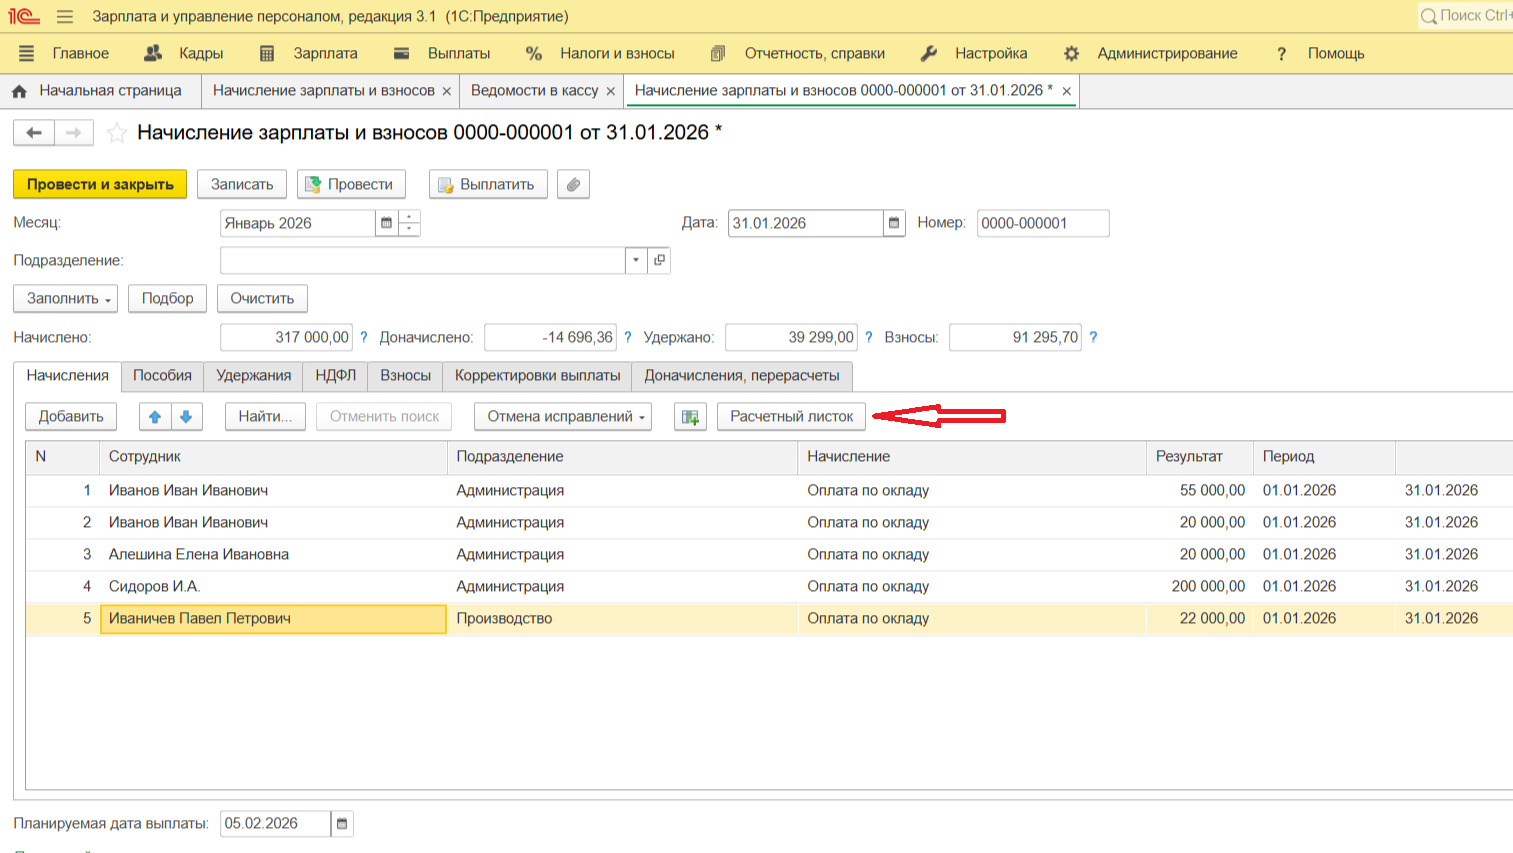Viewport: 1513px width, 853px height.
Task: Click the green table add-column icon
Action: 690,417
